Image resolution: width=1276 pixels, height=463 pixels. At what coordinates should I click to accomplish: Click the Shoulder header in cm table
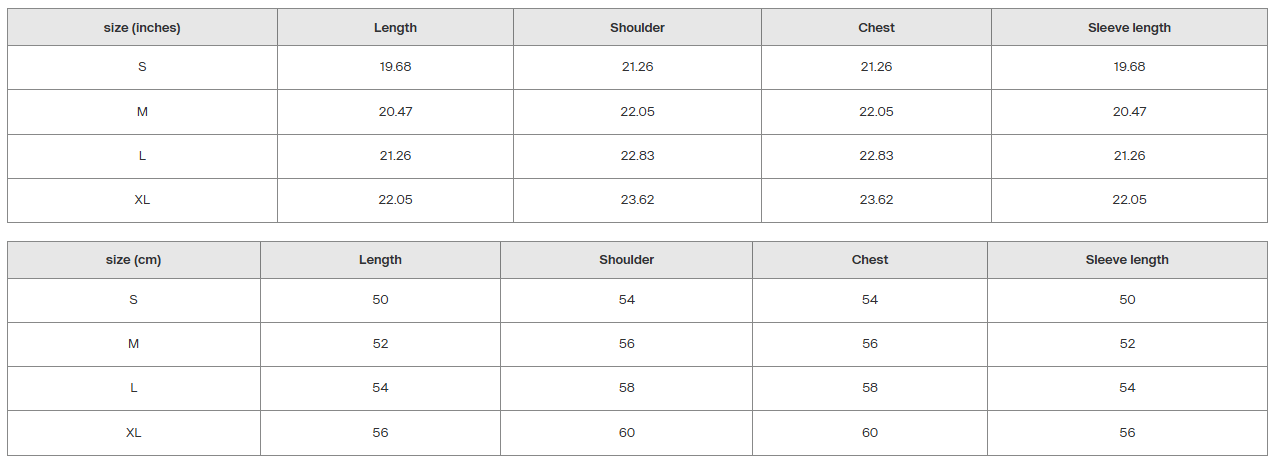[x=626, y=260]
